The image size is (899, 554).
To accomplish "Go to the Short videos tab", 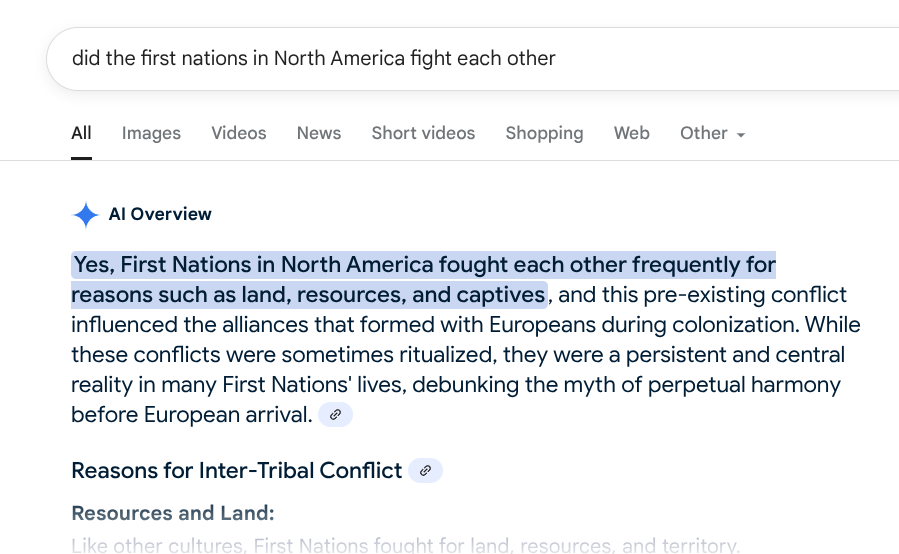I will [423, 133].
